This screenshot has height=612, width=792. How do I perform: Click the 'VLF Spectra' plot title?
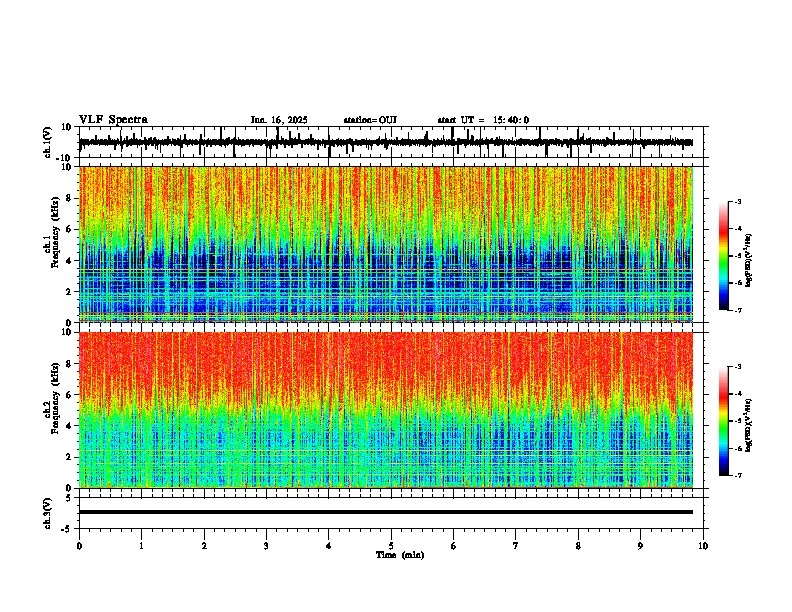(x=113, y=120)
